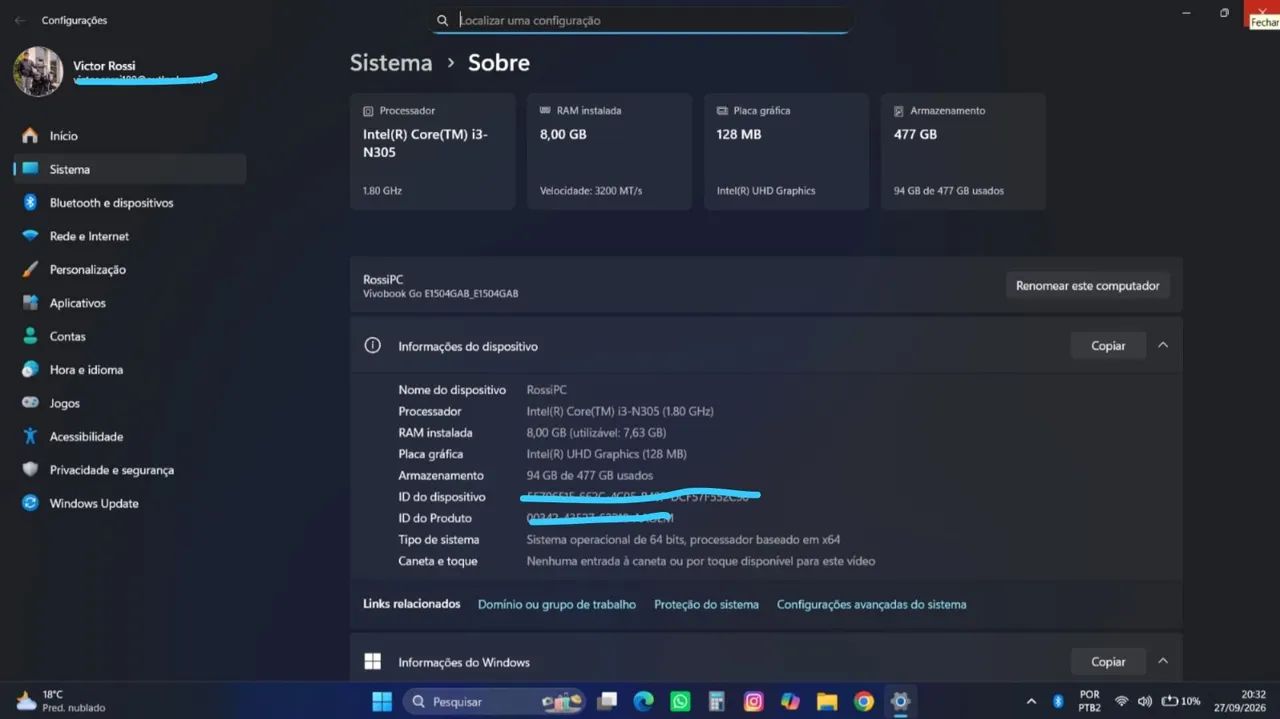The height and width of the screenshot is (719, 1280).
Task: Open weather widget showing 18°C
Action: tap(60, 701)
